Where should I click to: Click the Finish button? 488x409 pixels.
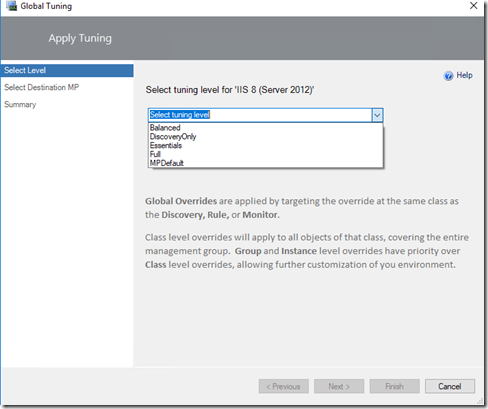pyautogui.click(x=395, y=386)
